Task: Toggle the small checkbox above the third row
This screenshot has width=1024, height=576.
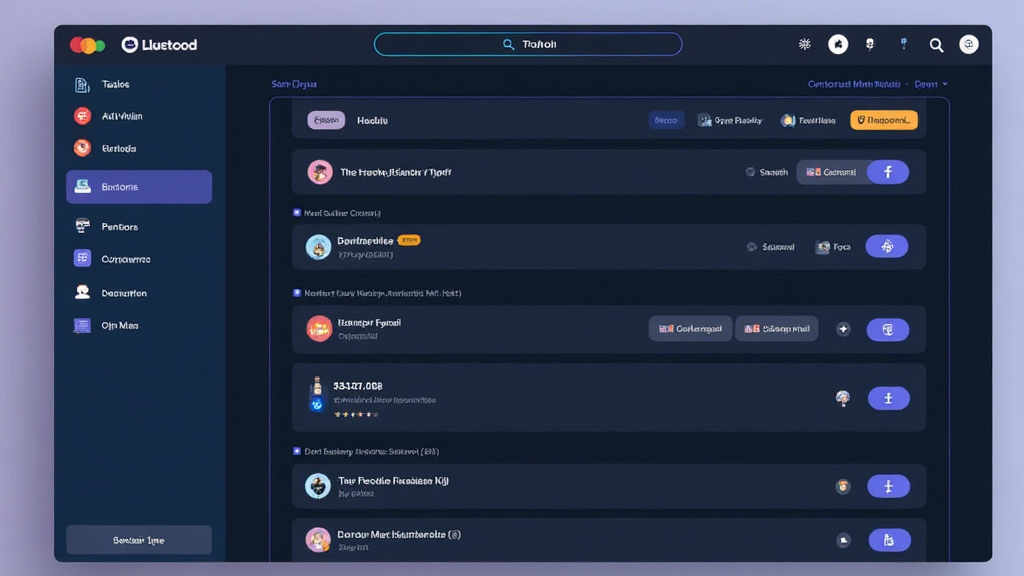Action: point(296,293)
